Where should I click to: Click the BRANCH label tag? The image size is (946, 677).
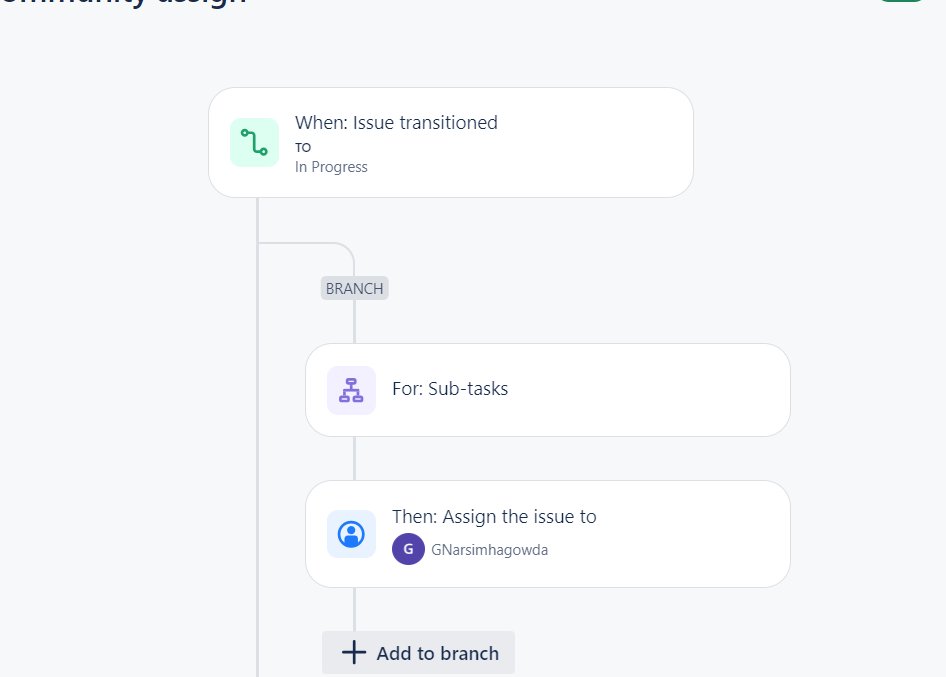(x=354, y=288)
